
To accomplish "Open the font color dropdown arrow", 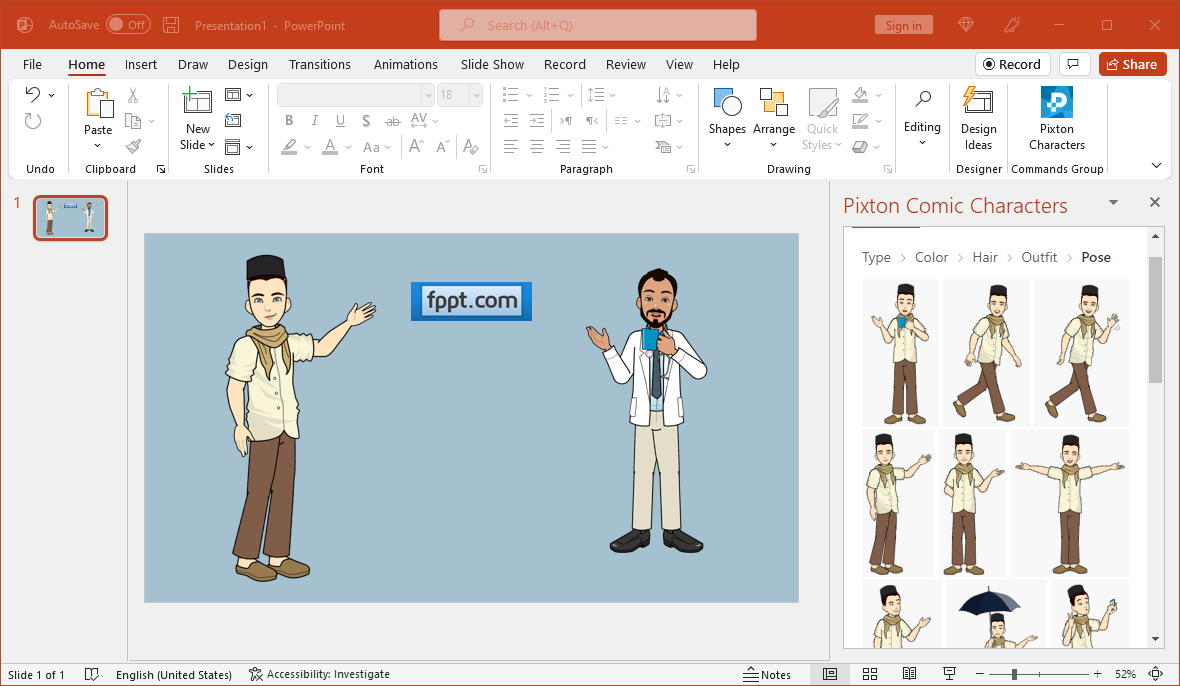I will pyautogui.click(x=348, y=147).
